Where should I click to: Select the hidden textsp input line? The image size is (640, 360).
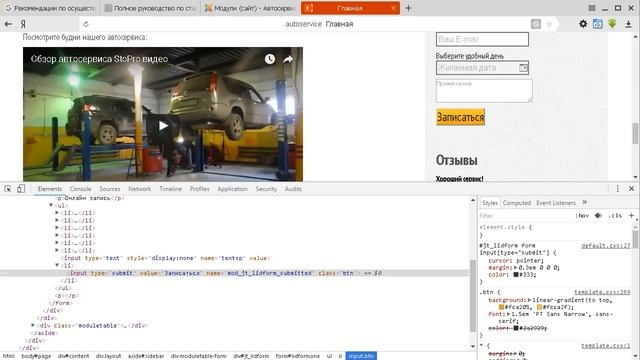(x=165, y=258)
